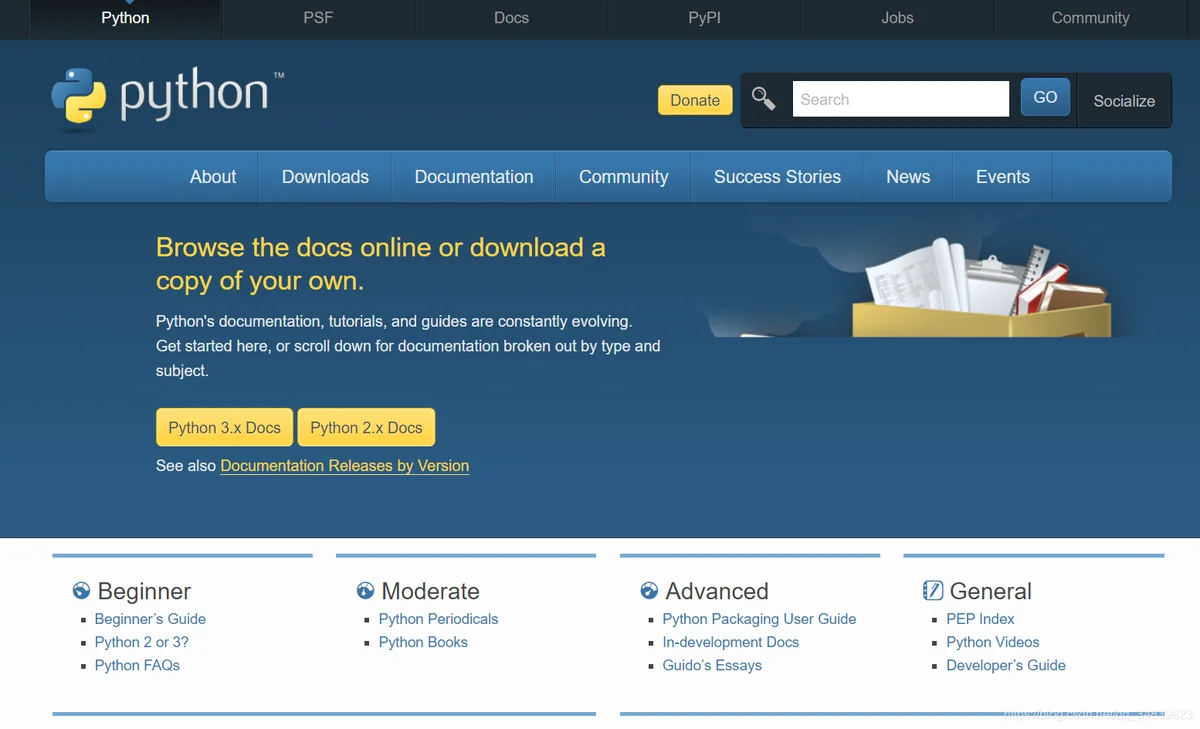Open the Python tab in top bar
Image resolution: width=1200 pixels, height=729 pixels.
point(125,18)
